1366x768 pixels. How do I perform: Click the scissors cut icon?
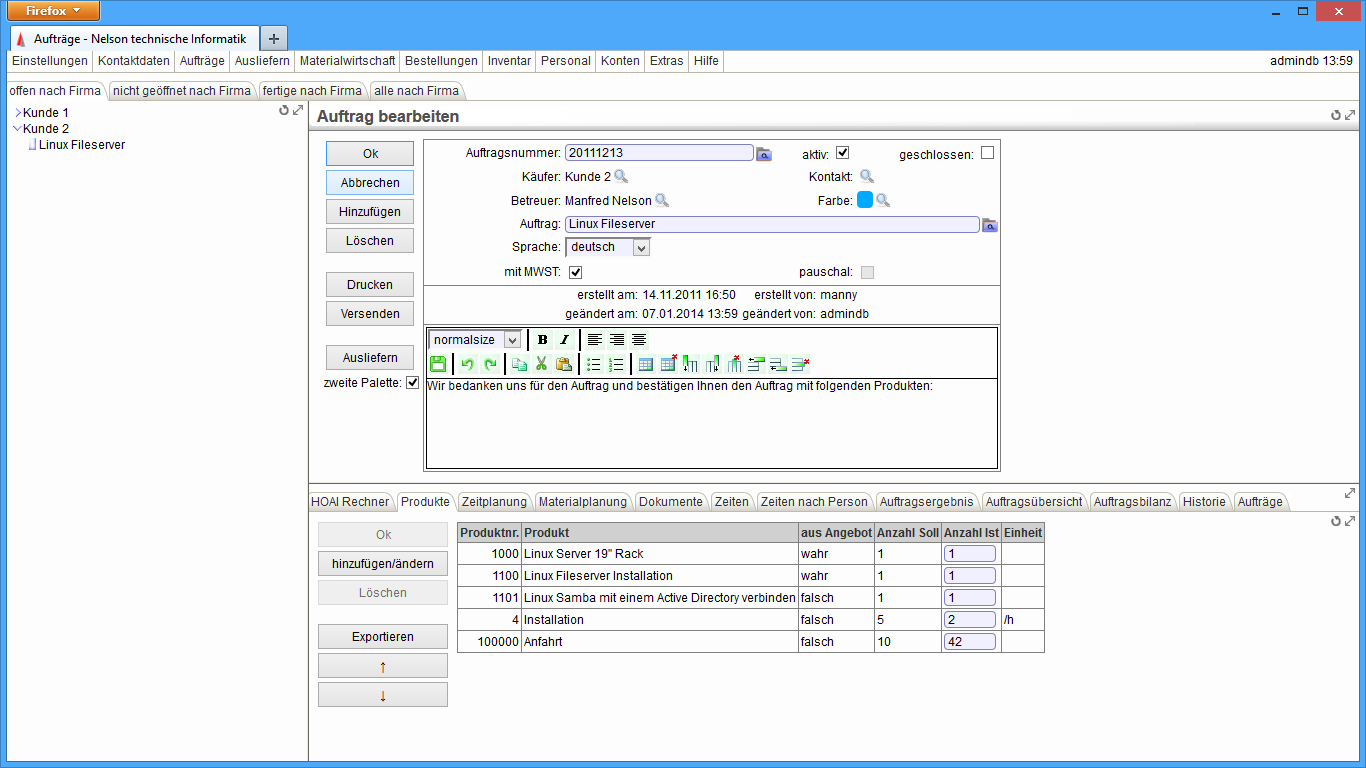pyautogui.click(x=541, y=364)
